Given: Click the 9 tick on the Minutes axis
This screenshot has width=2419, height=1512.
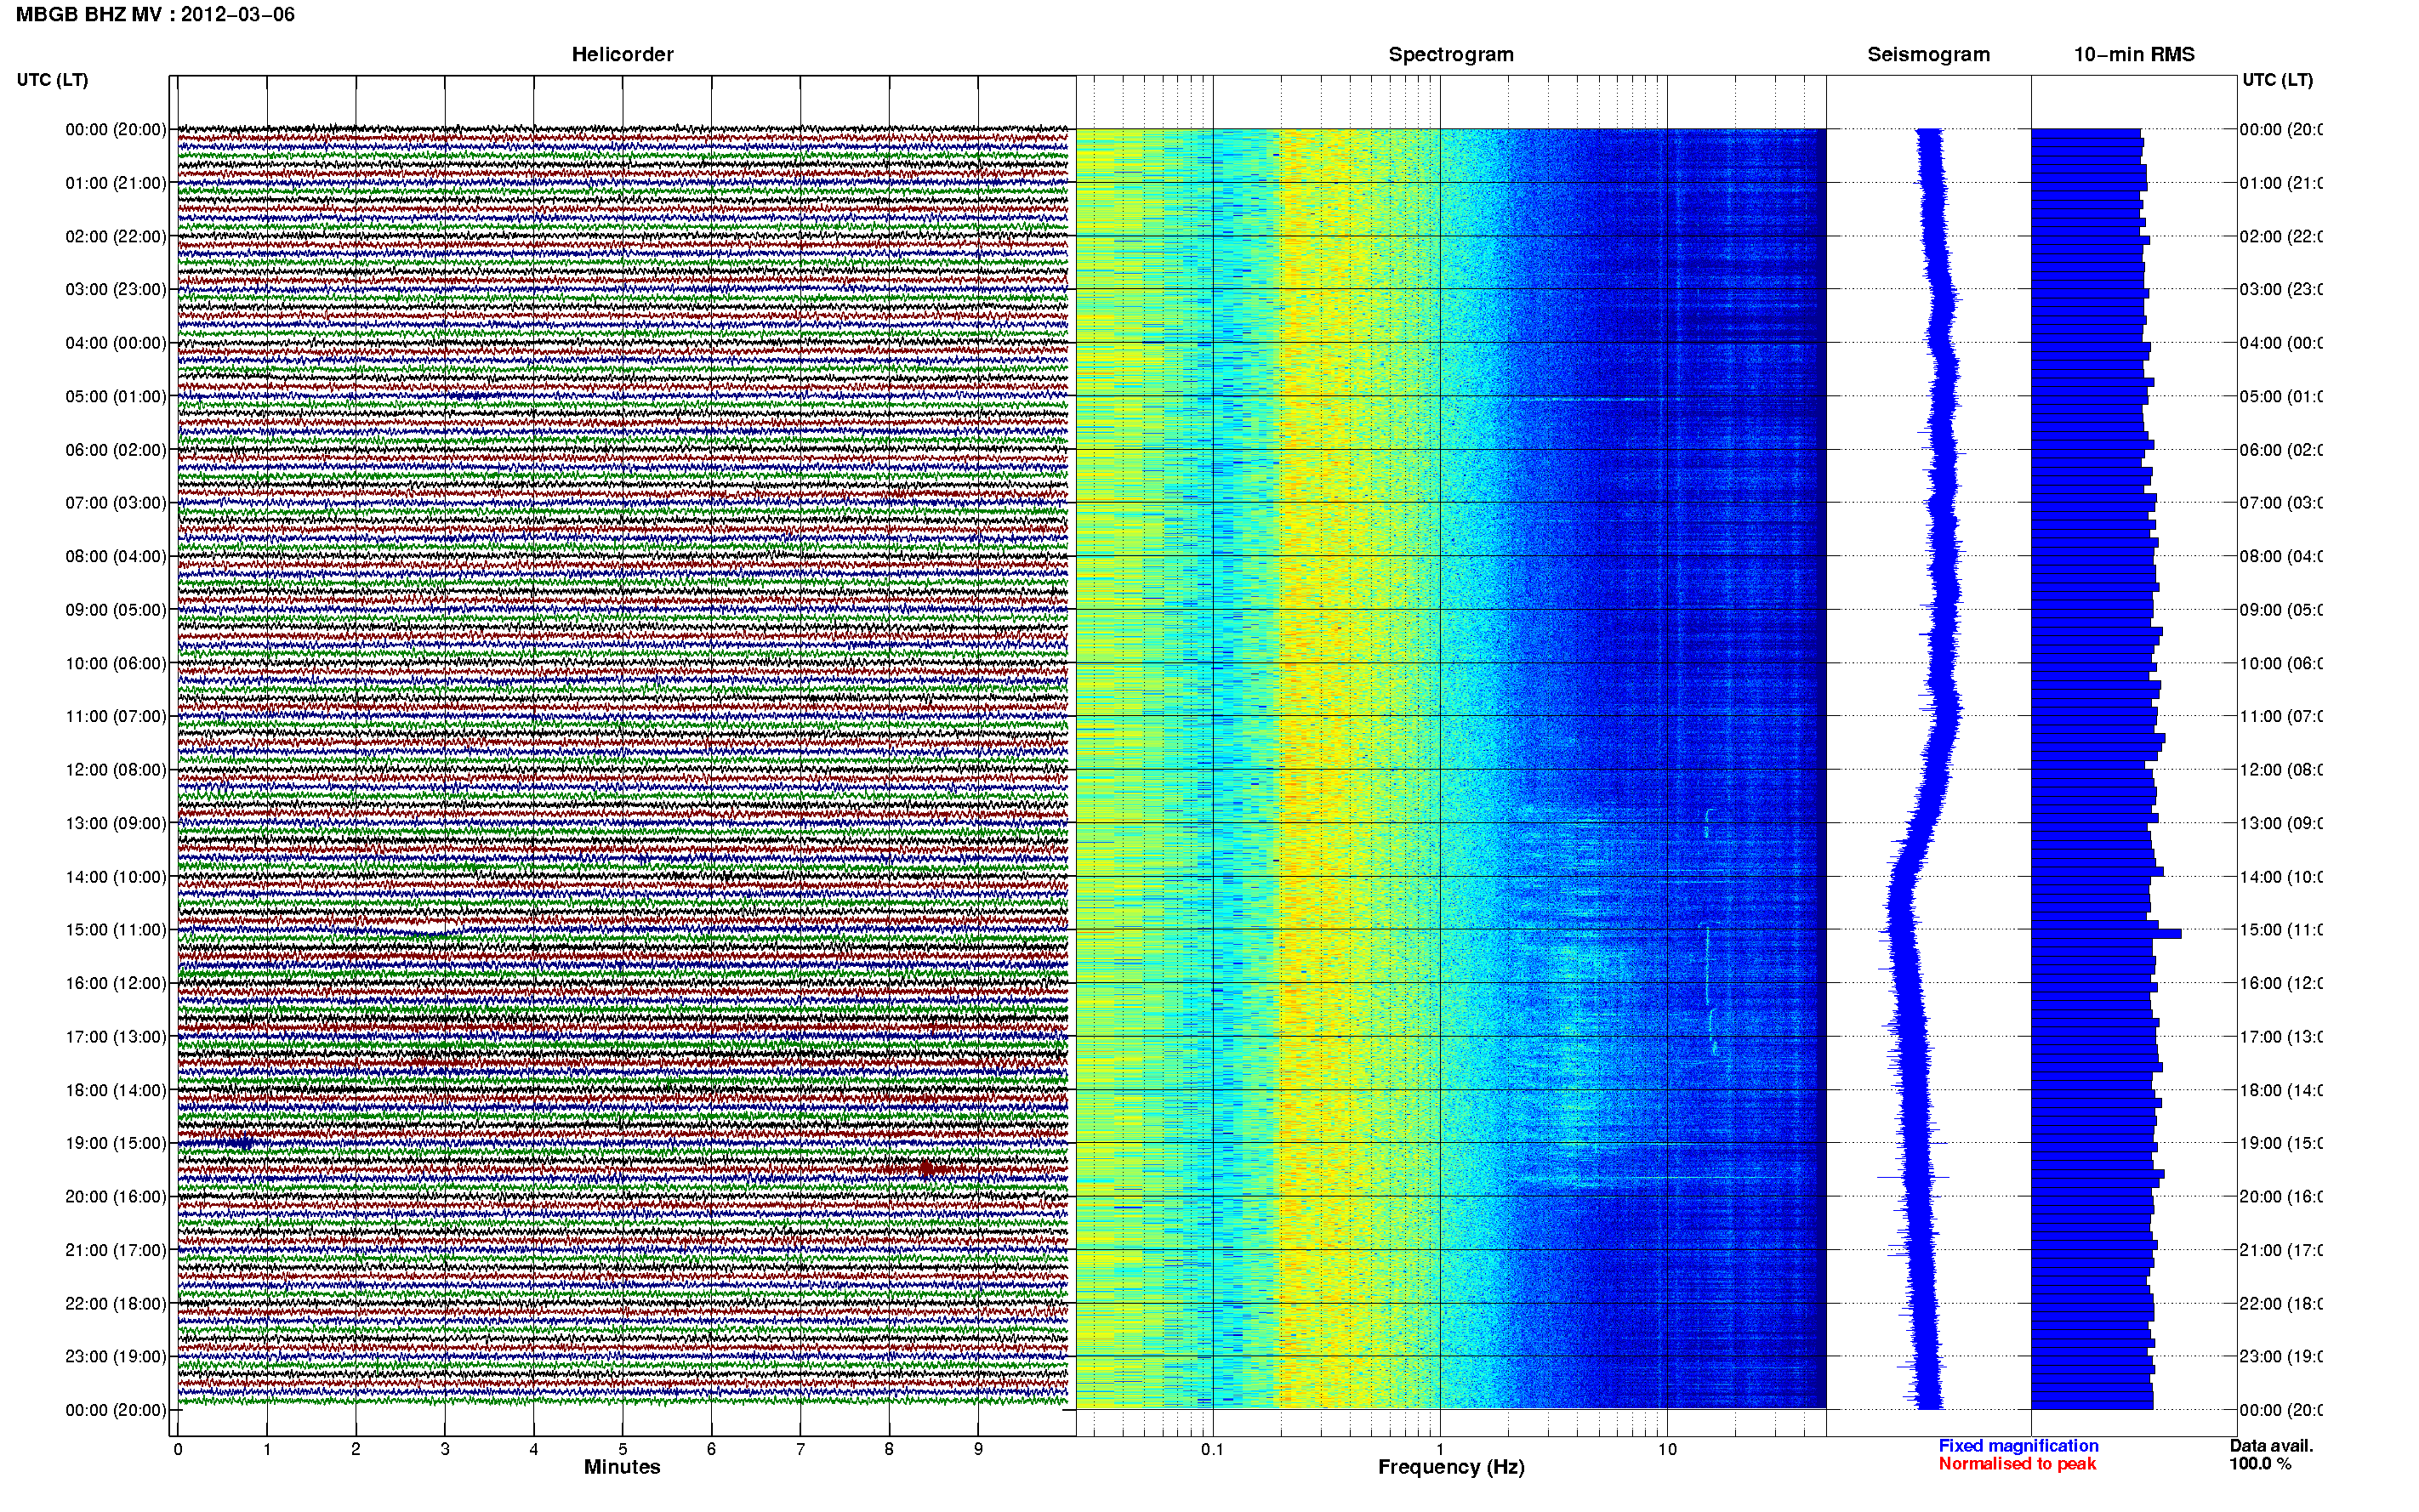Looking at the screenshot, I should pyautogui.click(x=978, y=1449).
